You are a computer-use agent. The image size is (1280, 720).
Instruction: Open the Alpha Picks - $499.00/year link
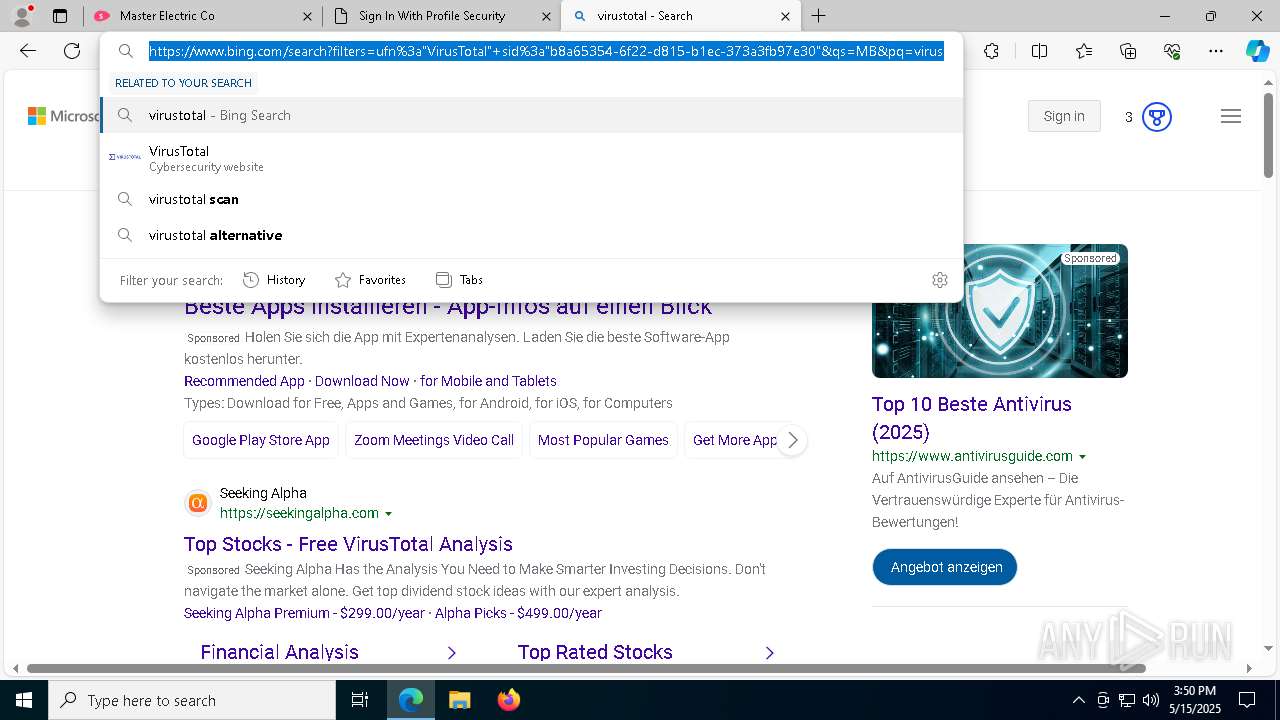click(518, 613)
